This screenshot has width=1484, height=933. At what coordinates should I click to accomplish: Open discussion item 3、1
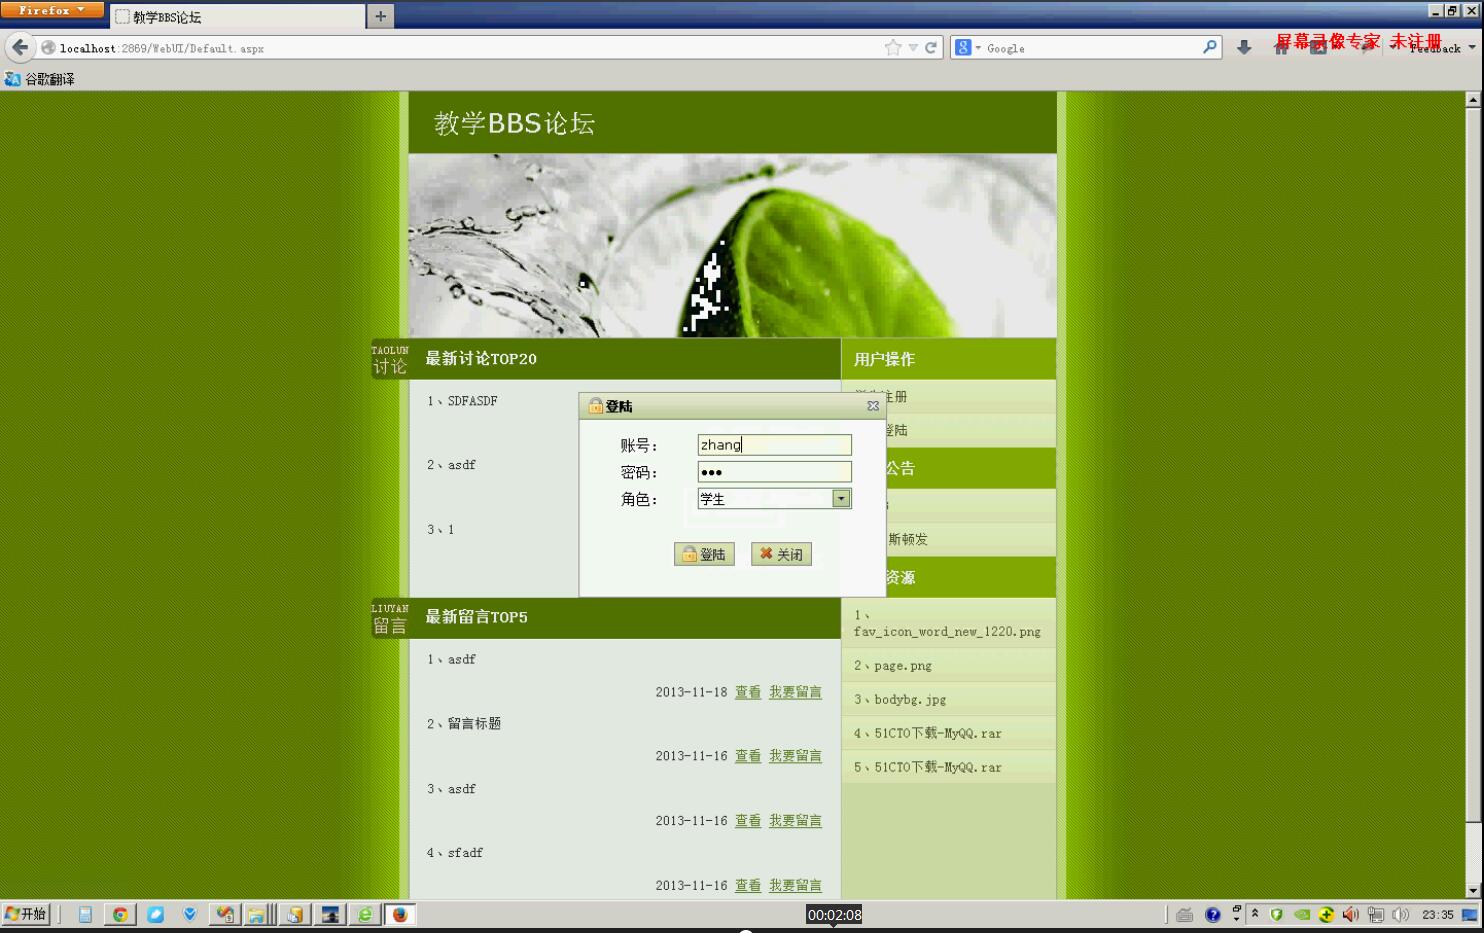(x=441, y=530)
